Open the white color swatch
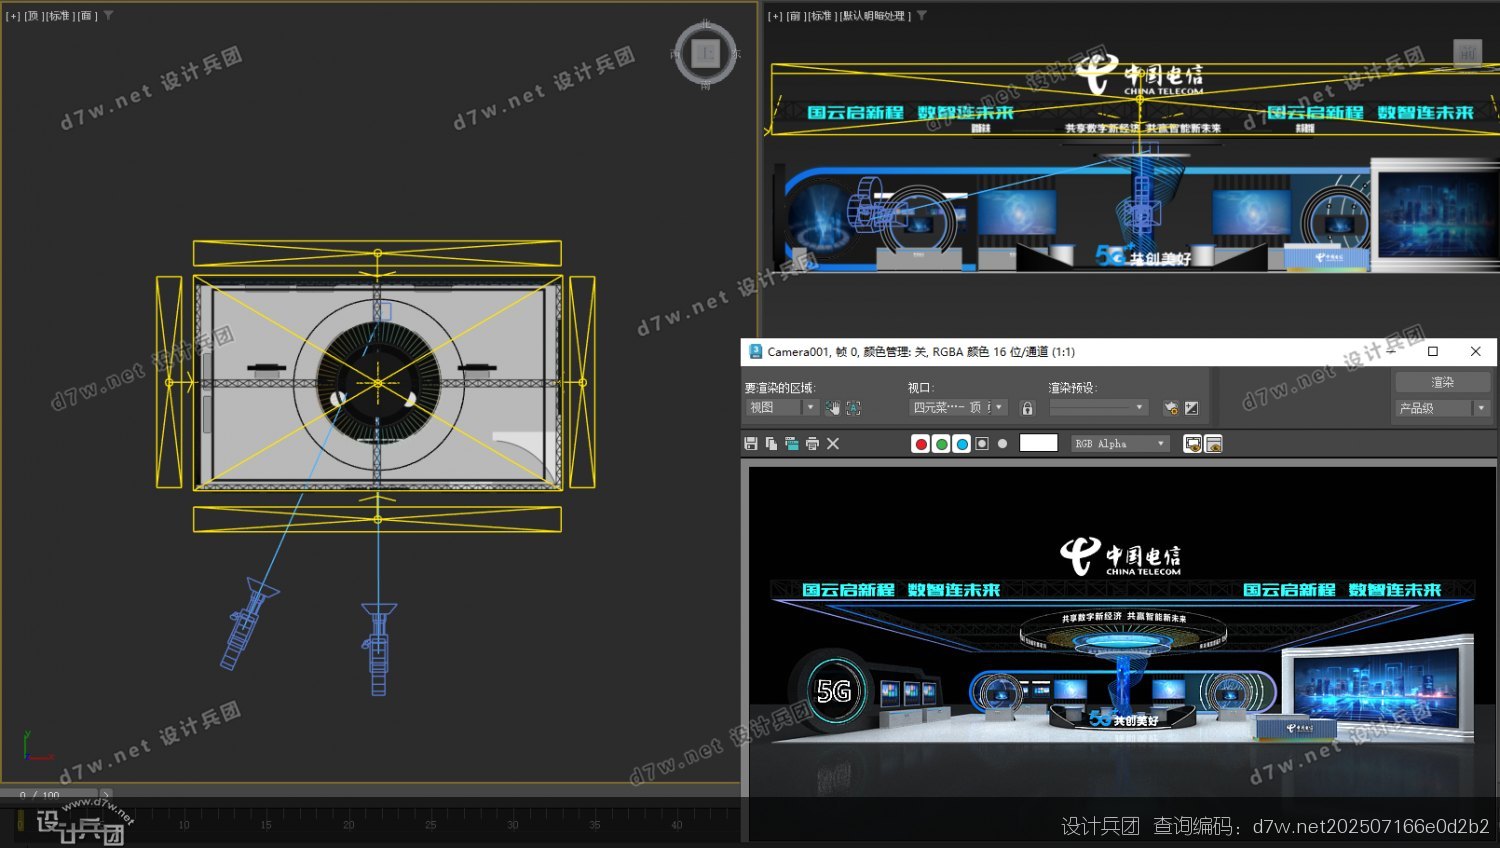The height and width of the screenshot is (848, 1500). (x=1038, y=443)
